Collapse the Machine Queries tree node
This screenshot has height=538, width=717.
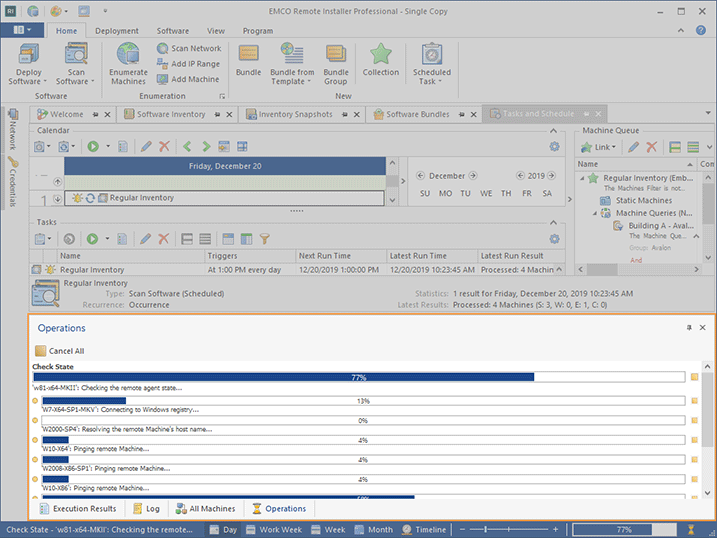(x=593, y=213)
